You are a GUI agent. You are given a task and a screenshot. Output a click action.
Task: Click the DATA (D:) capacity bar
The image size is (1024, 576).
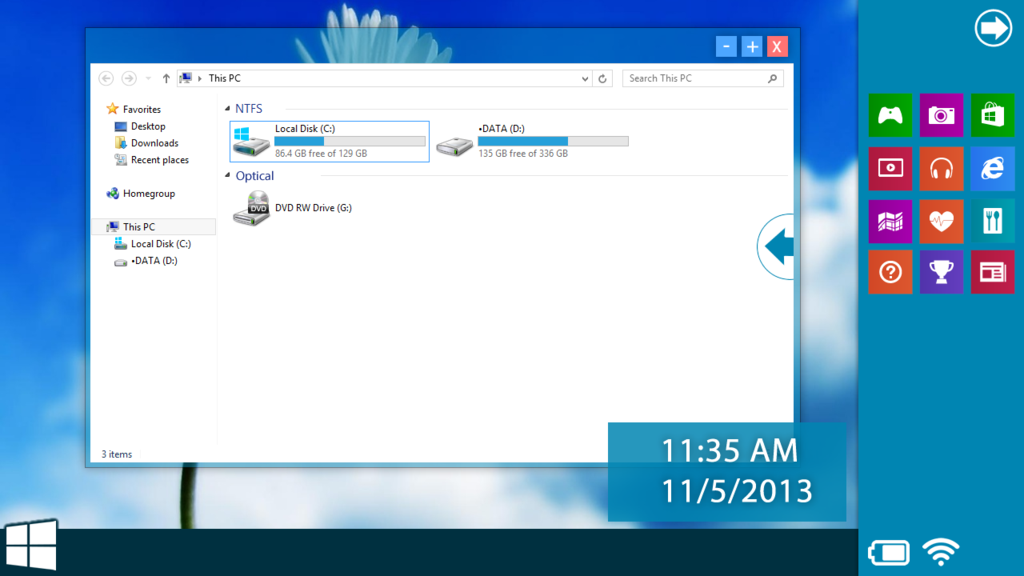(x=553, y=142)
